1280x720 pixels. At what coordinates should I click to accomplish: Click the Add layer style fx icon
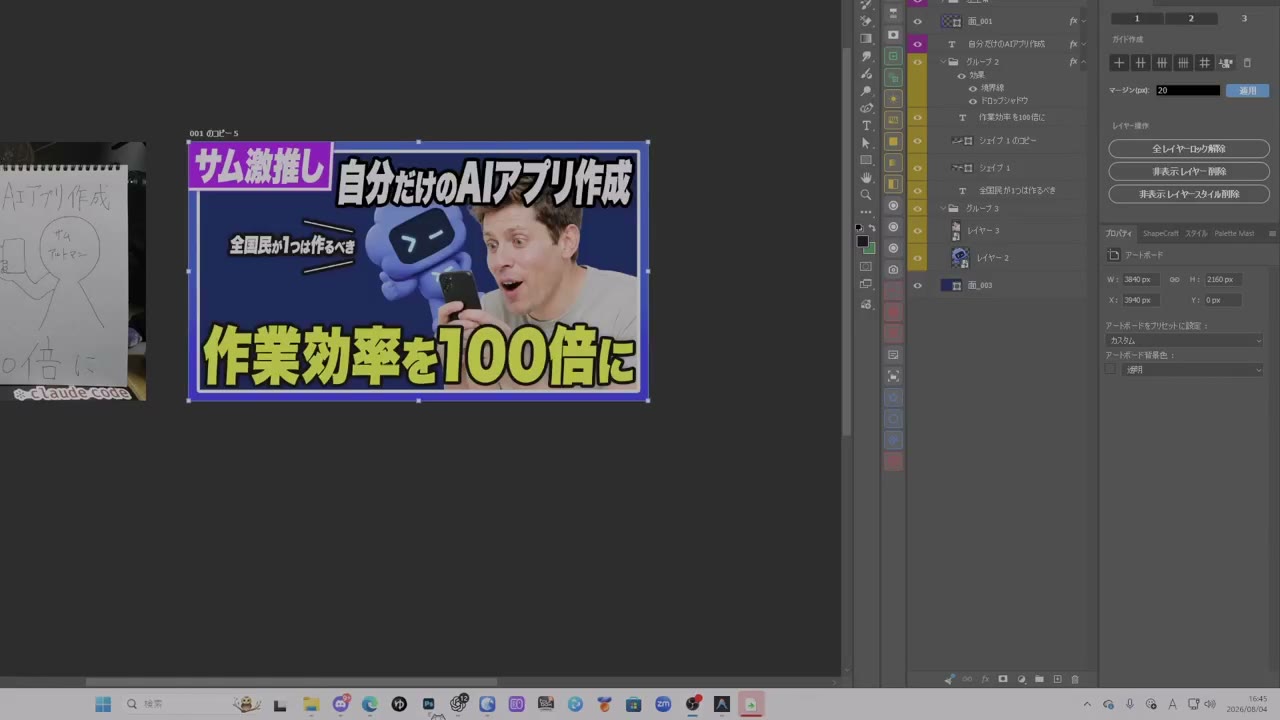tap(985, 679)
